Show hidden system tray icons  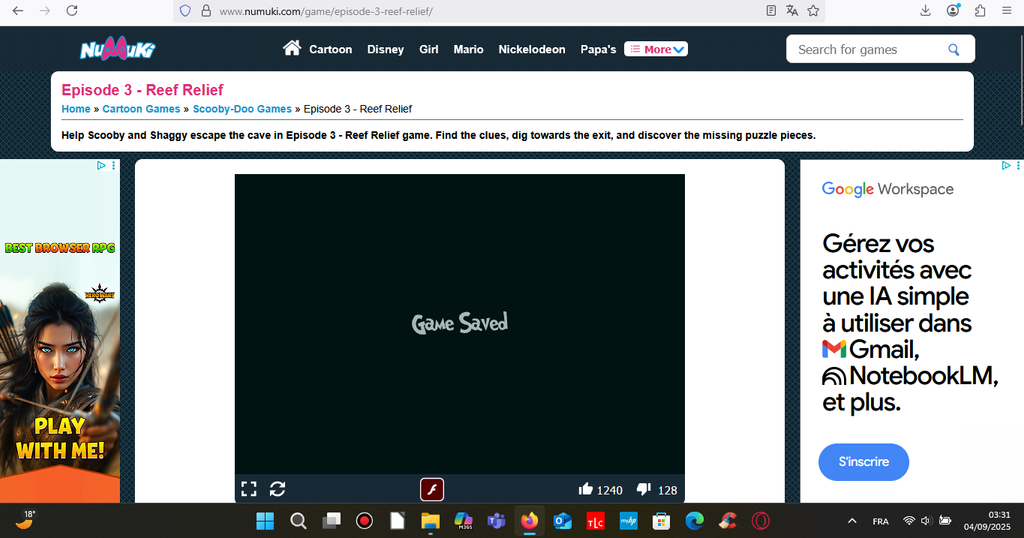click(x=852, y=521)
